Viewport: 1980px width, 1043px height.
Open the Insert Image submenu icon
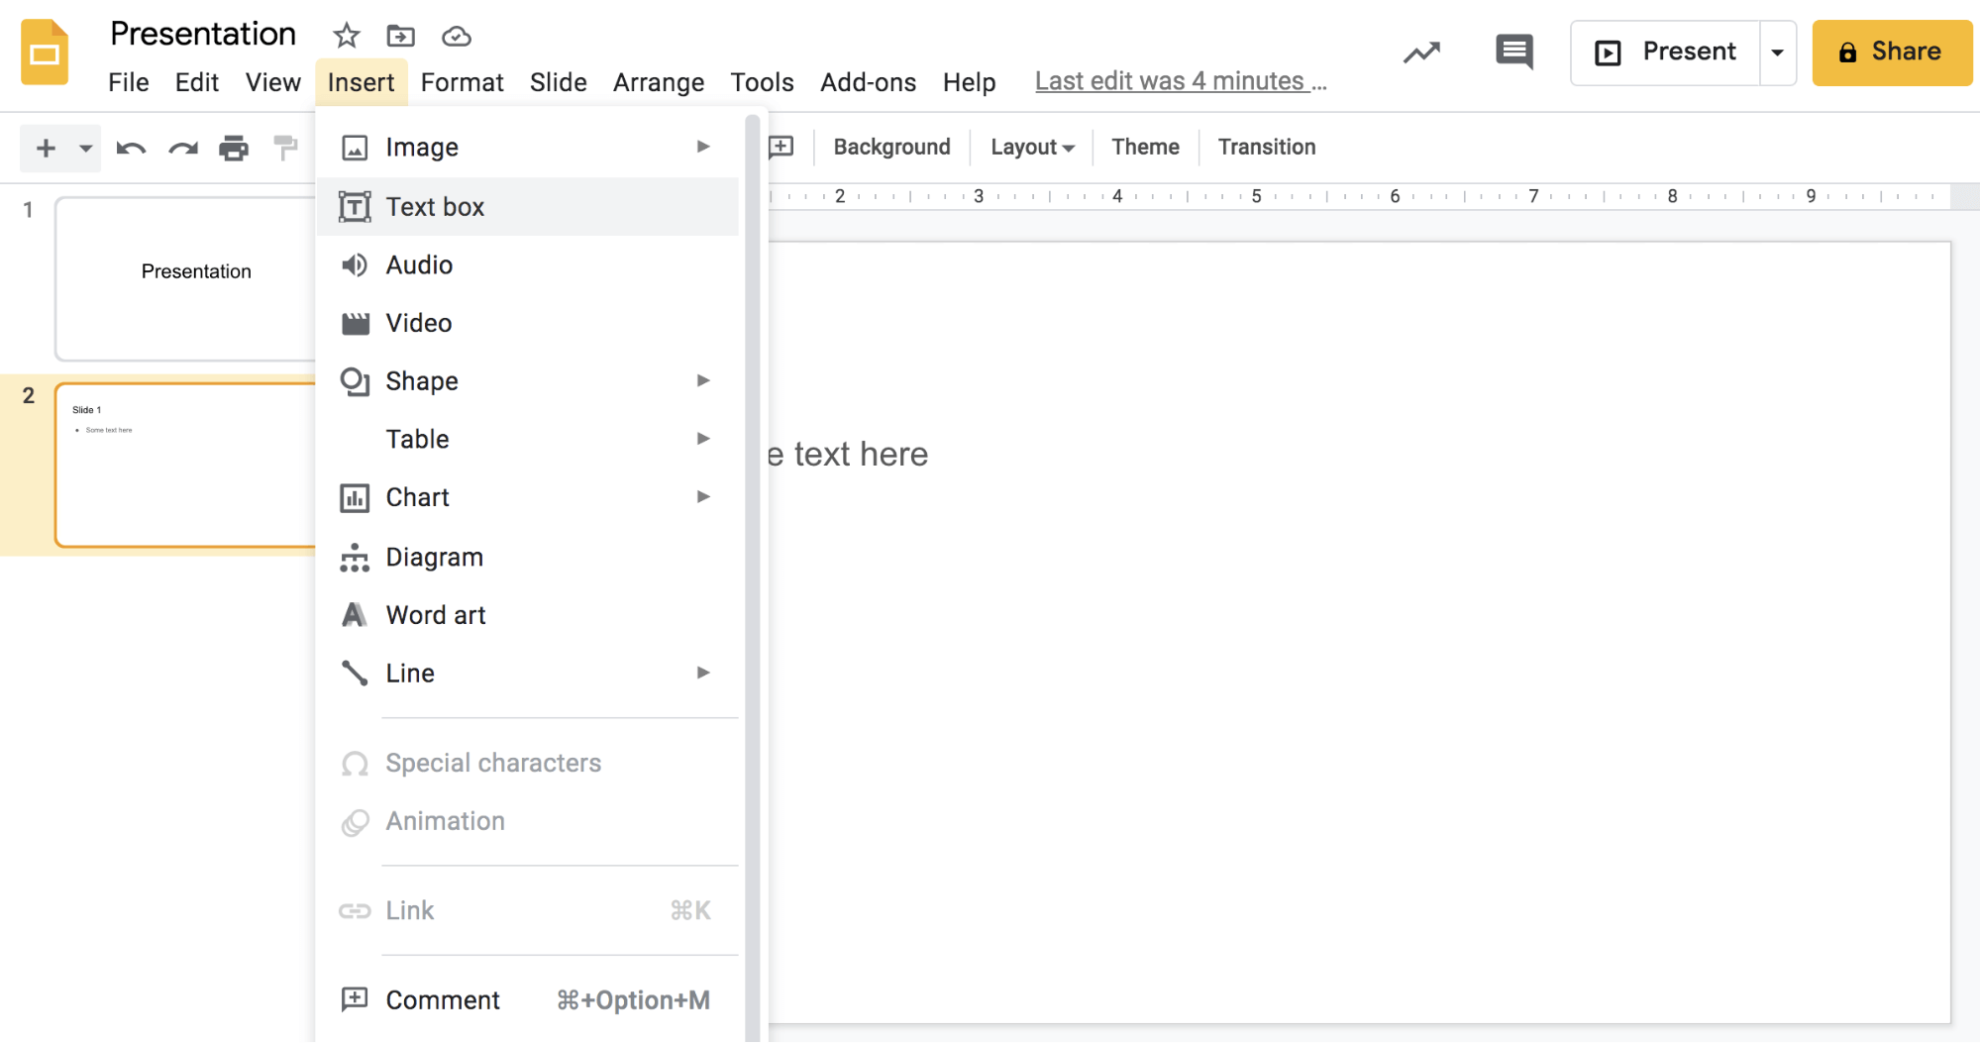703,146
